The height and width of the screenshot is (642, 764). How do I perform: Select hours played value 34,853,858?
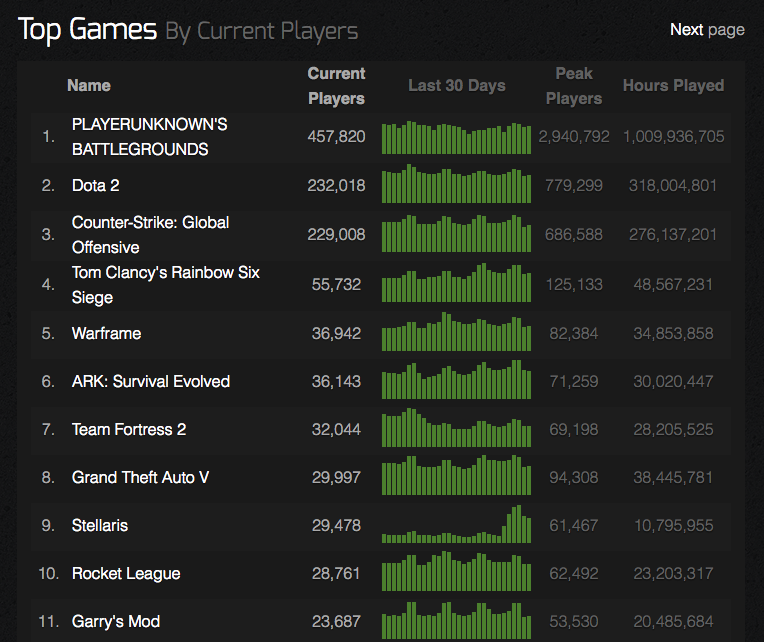click(673, 334)
